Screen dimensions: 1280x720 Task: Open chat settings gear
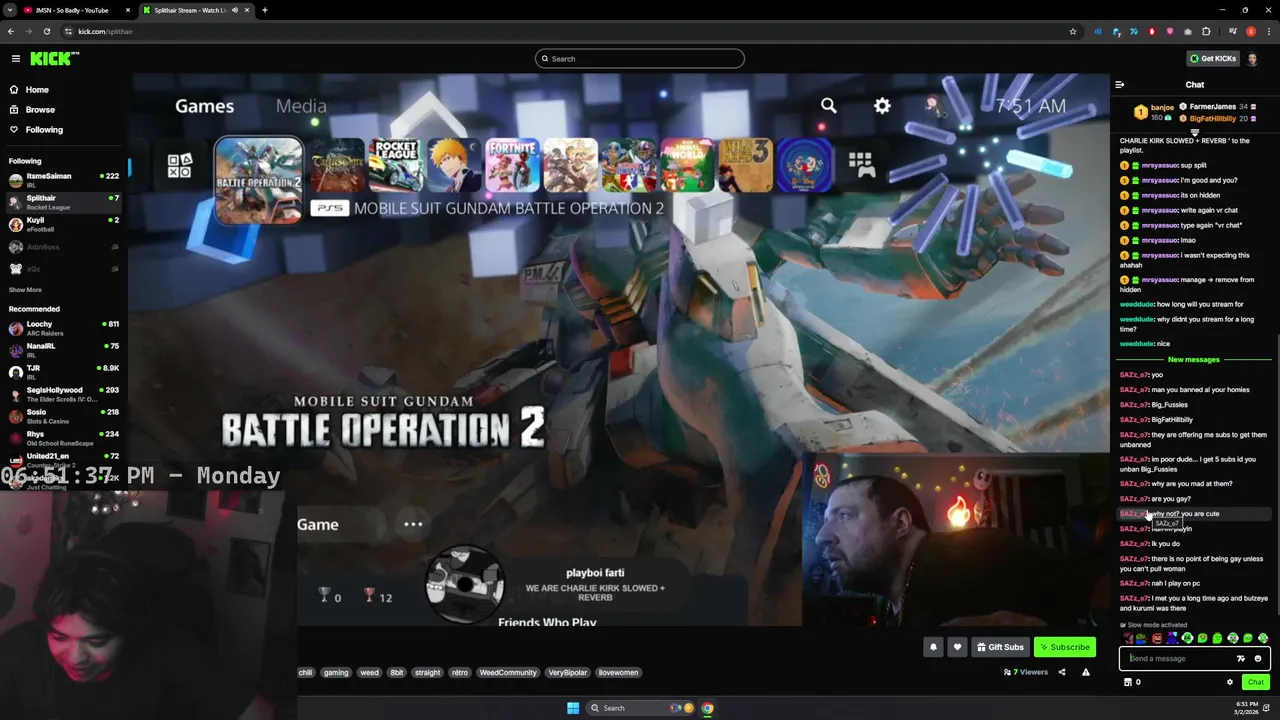point(1230,682)
